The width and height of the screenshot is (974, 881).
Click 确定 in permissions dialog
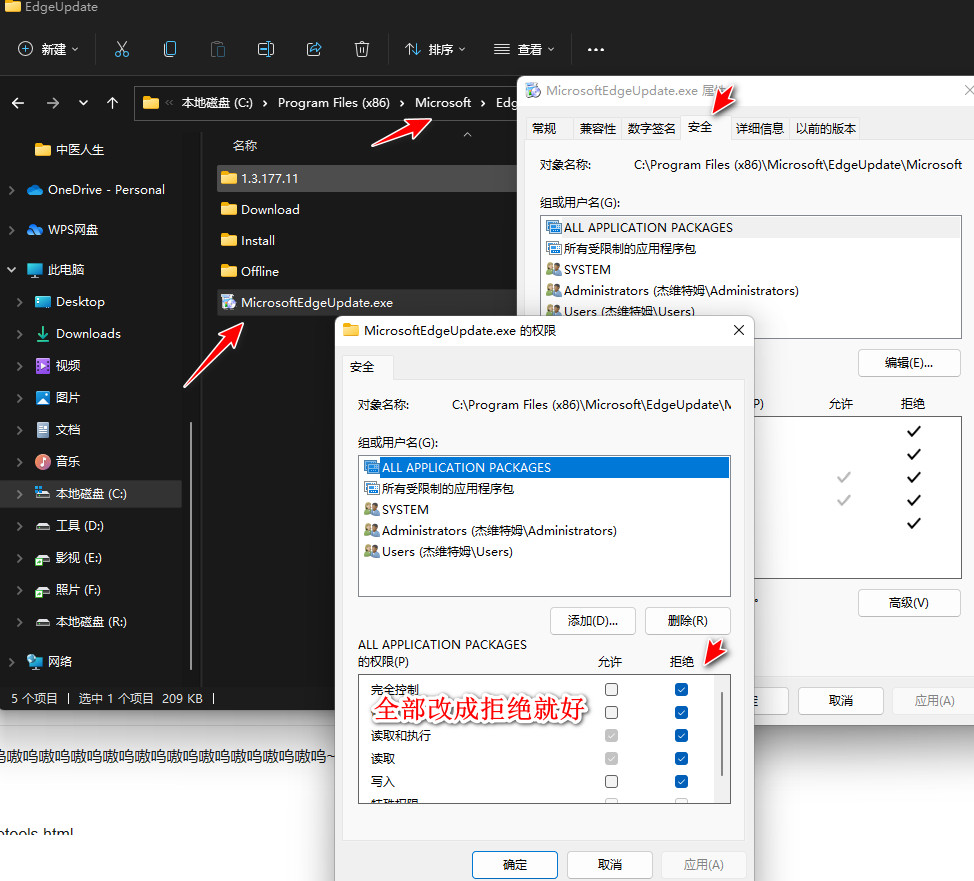(x=515, y=865)
